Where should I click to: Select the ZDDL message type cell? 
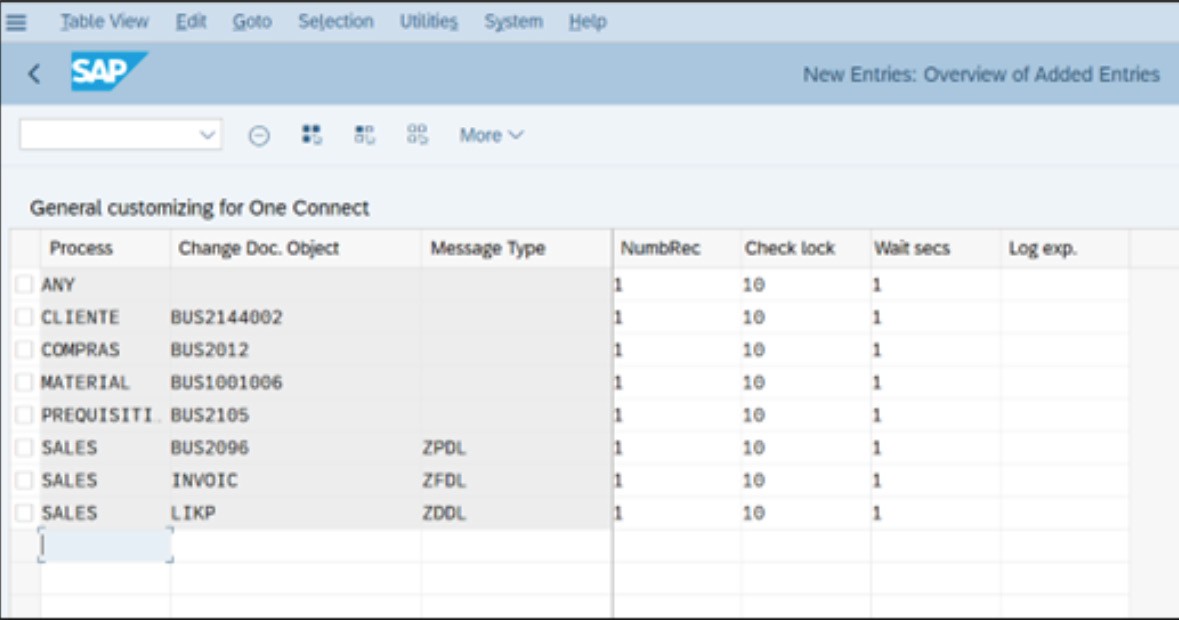click(517, 513)
